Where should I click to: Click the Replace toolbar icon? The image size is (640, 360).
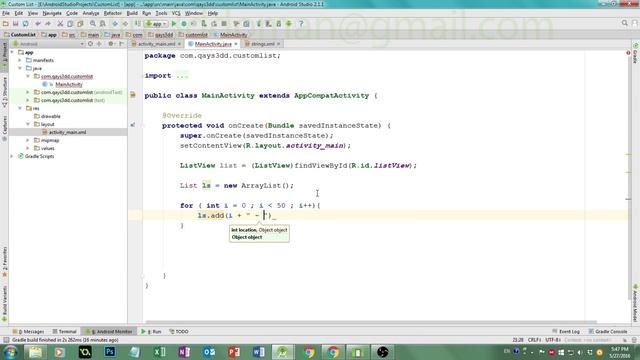pos(103,24)
